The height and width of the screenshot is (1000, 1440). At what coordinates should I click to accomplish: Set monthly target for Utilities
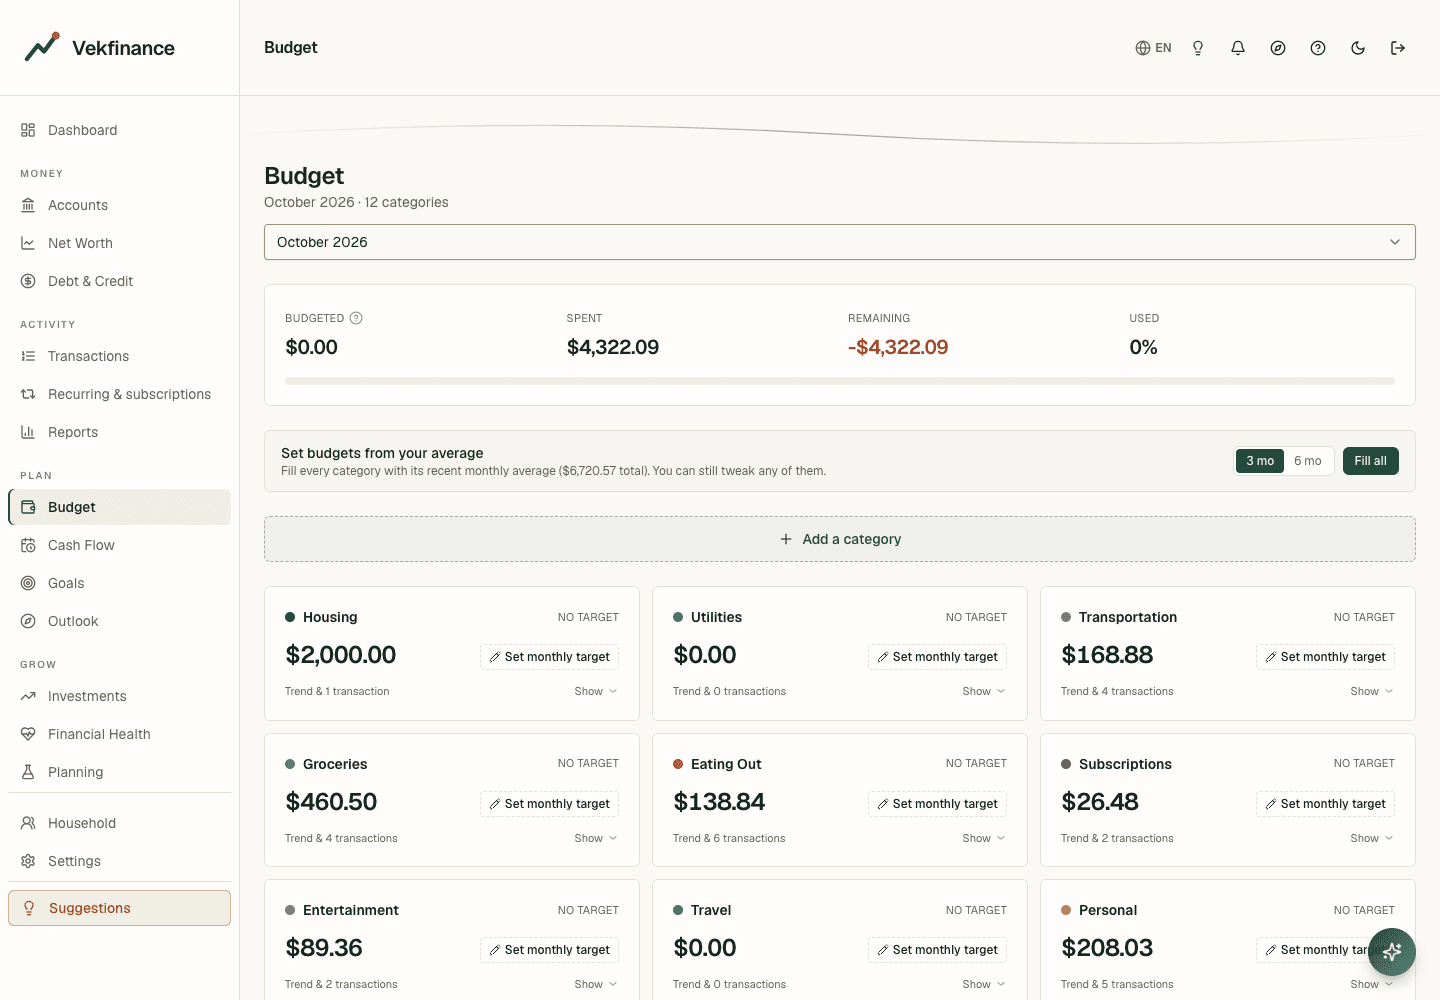[x=937, y=657]
